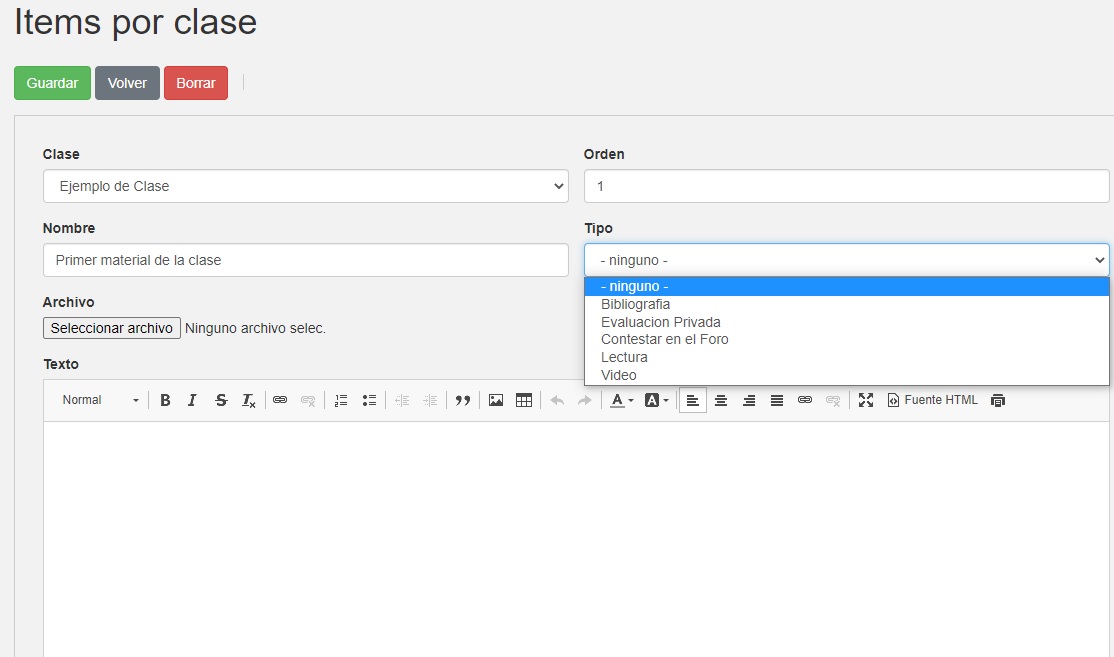Click the Nombre input field
1114x657 pixels.
click(305, 260)
